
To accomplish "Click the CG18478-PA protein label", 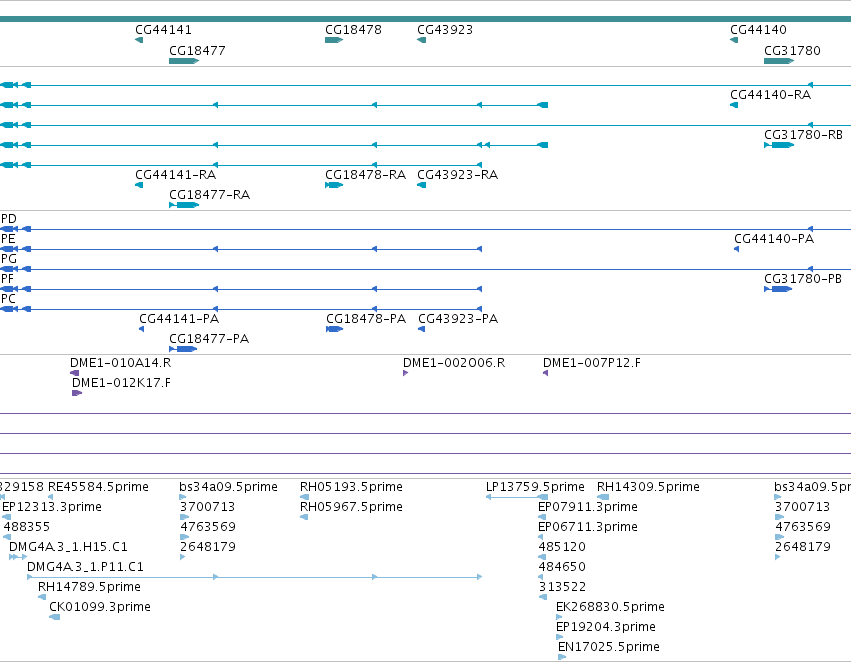I will (x=366, y=319).
